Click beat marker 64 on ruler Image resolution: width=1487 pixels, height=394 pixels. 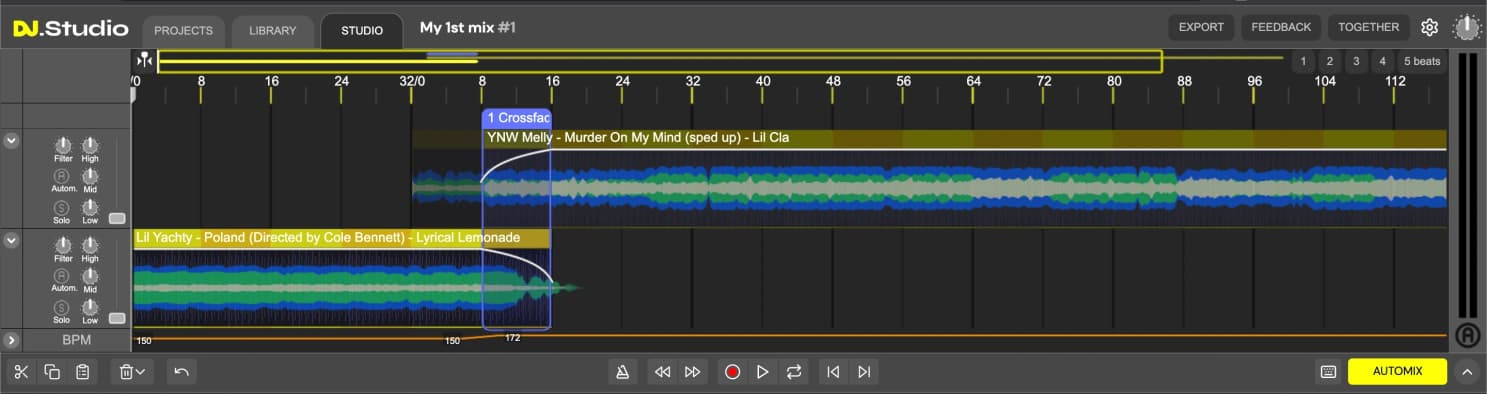tap(974, 81)
